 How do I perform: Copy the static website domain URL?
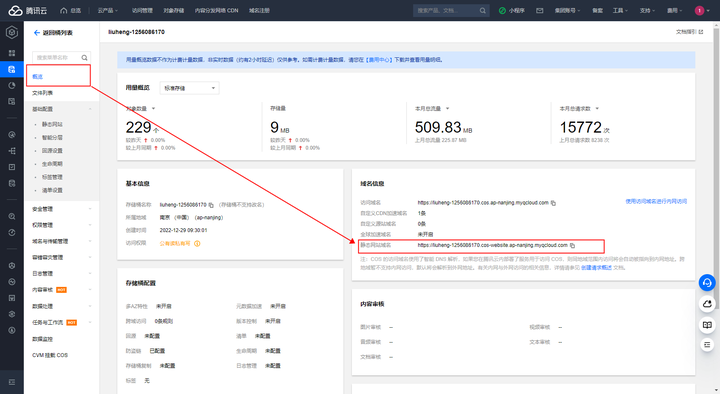click(x=573, y=246)
